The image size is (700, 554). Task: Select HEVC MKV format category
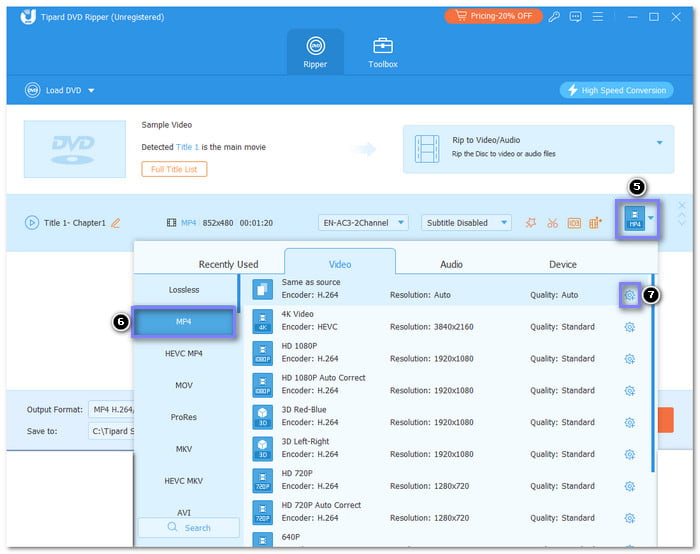(x=183, y=481)
